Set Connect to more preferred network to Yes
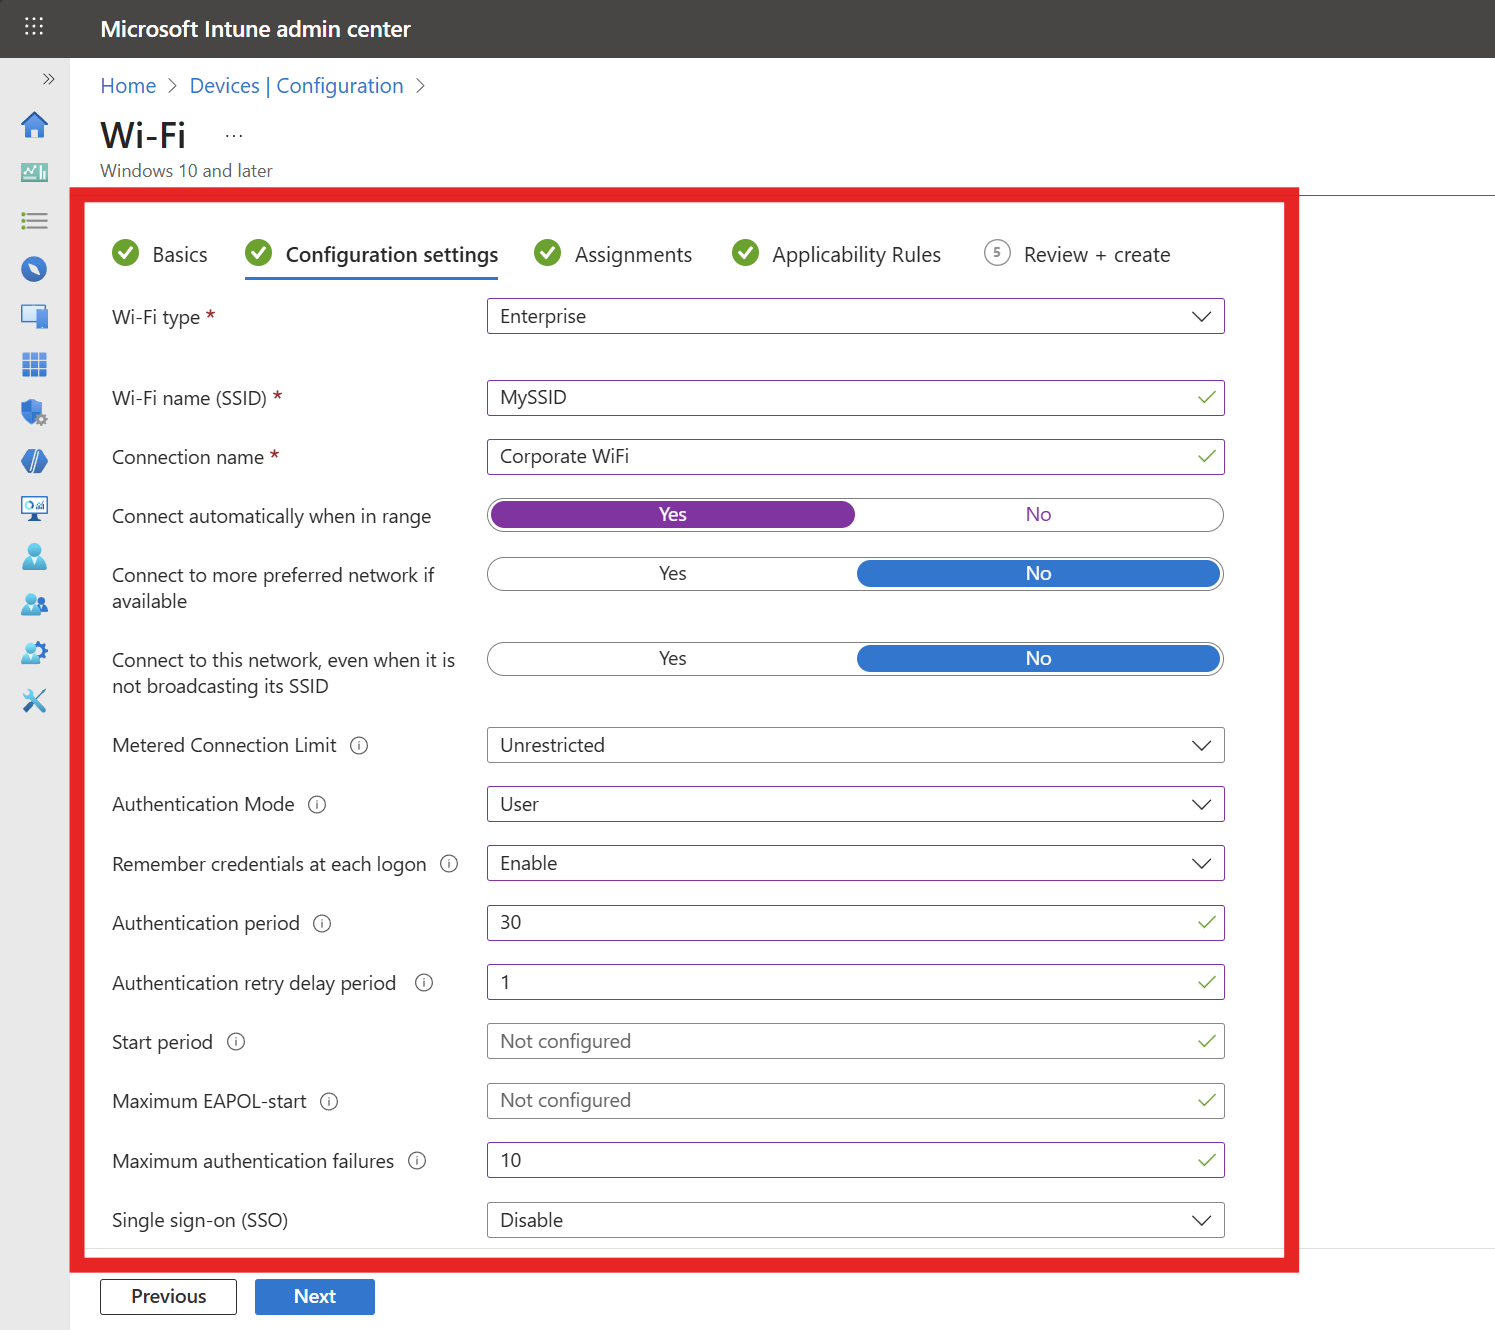Viewport: 1495px width, 1330px height. click(x=672, y=574)
